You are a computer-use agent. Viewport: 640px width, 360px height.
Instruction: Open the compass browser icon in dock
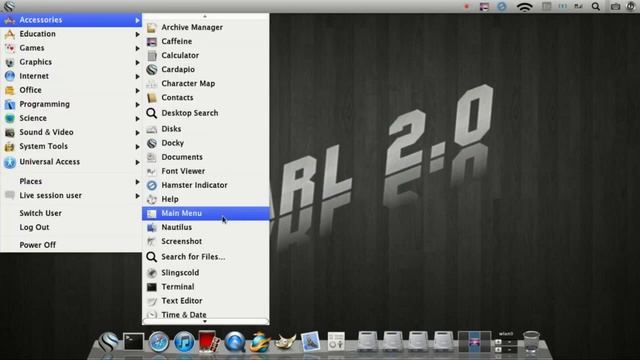click(159, 342)
